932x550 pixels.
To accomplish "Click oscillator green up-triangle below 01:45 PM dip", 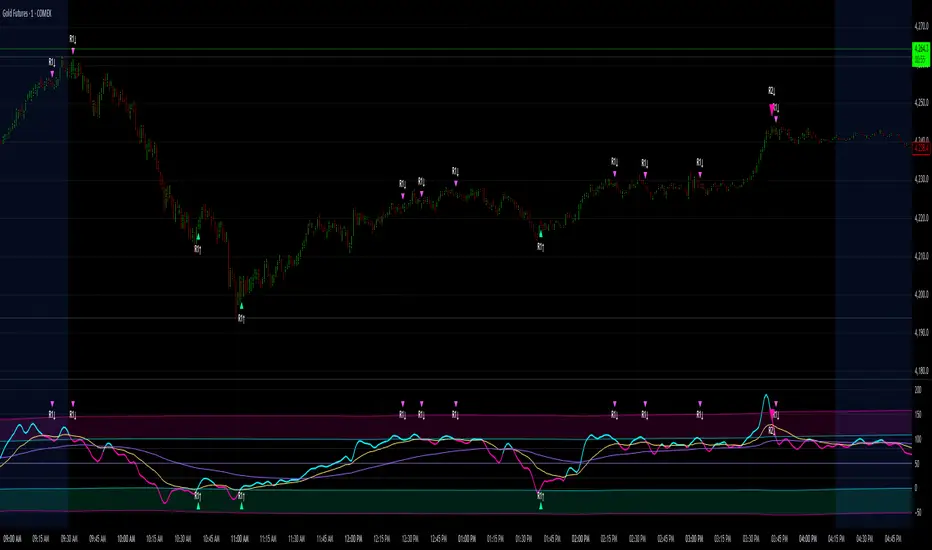I will click(x=541, y=507).
